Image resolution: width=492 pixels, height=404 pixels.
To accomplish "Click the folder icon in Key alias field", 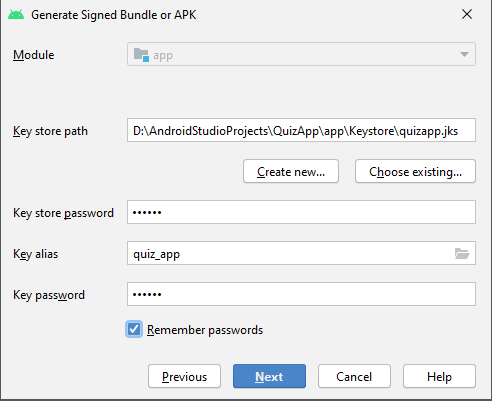I will [x=462, y=254].
